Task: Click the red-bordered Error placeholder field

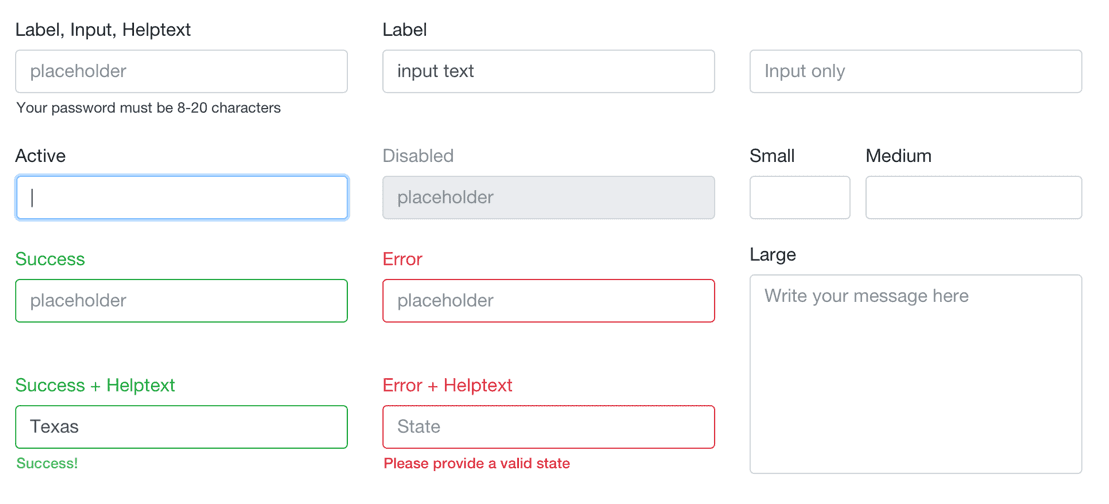Action: tap(548, 300)
